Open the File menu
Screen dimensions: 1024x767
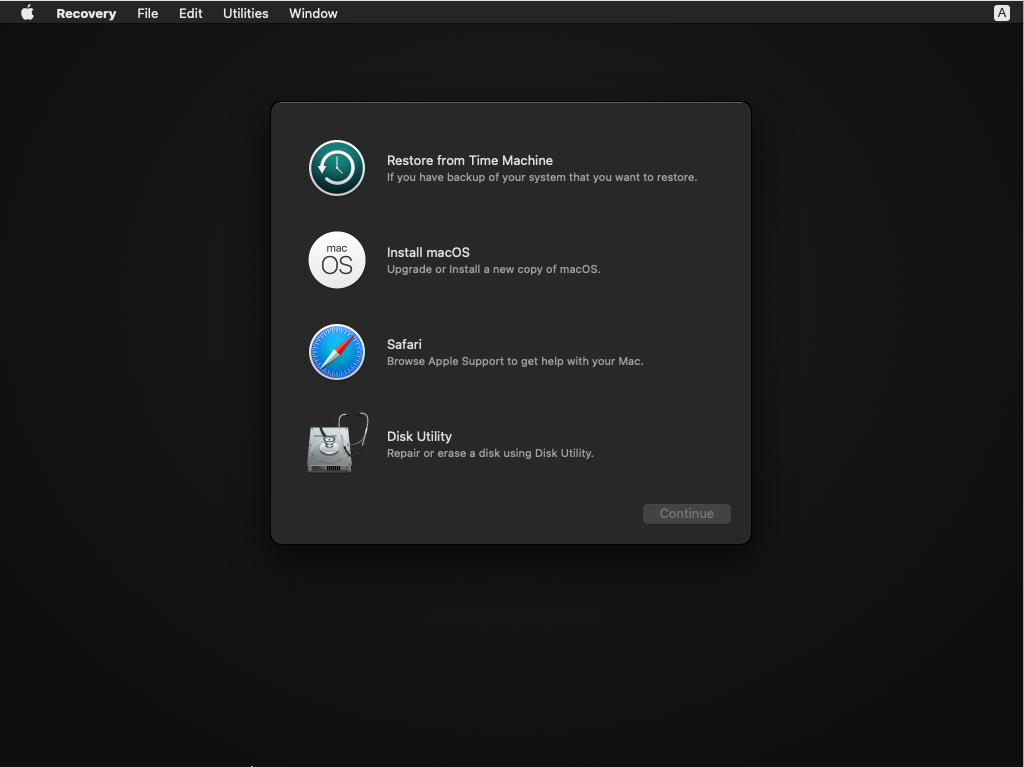(x=148, y=13)
